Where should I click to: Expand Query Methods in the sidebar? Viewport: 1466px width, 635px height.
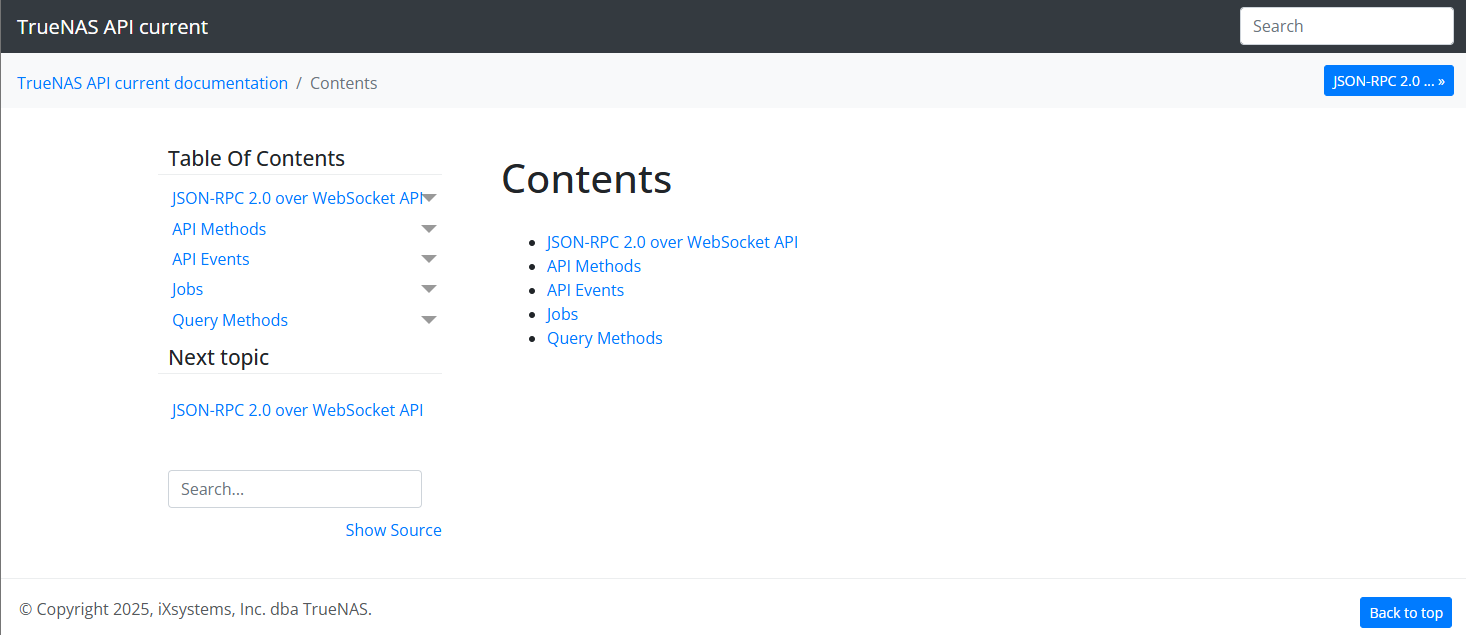click(429, 319)
